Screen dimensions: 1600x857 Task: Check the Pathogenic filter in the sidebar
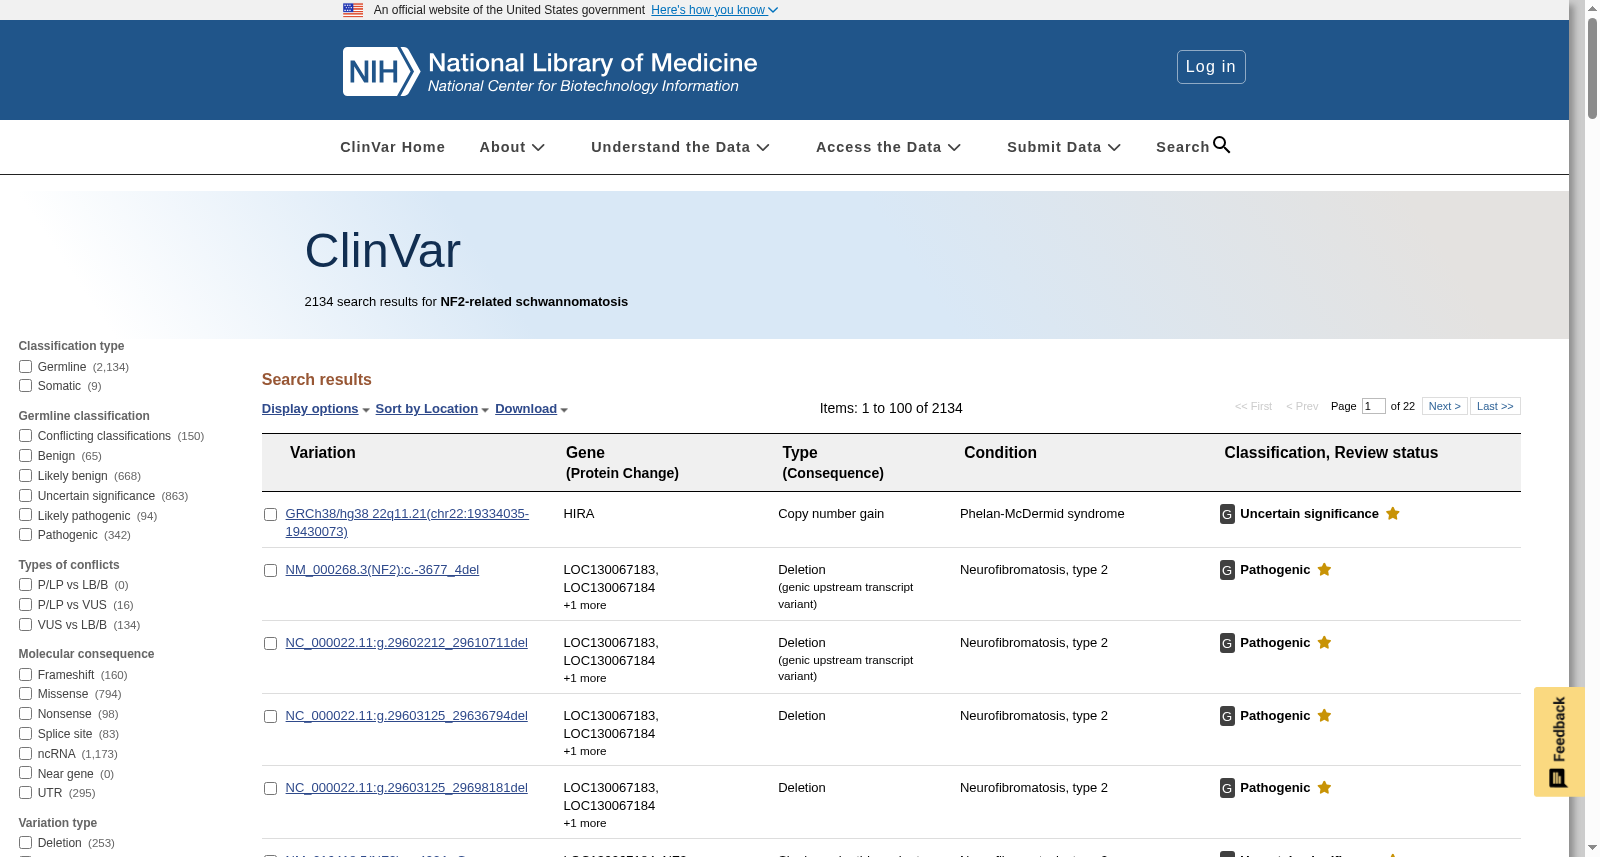(x=25, y=535)
